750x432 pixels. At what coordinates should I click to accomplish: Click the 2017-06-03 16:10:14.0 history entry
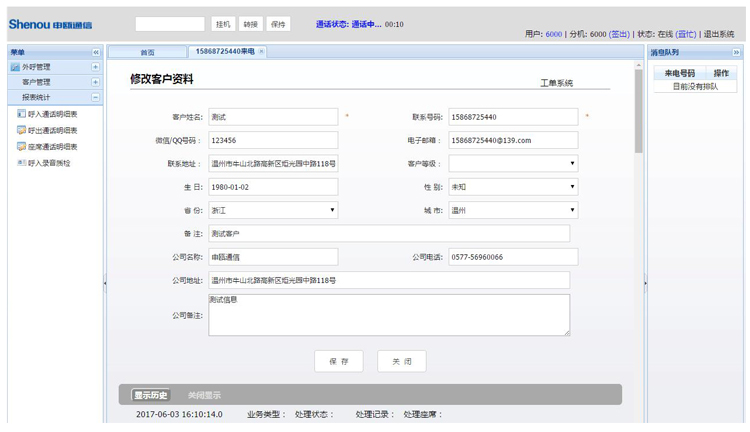(x=179, y=414)
